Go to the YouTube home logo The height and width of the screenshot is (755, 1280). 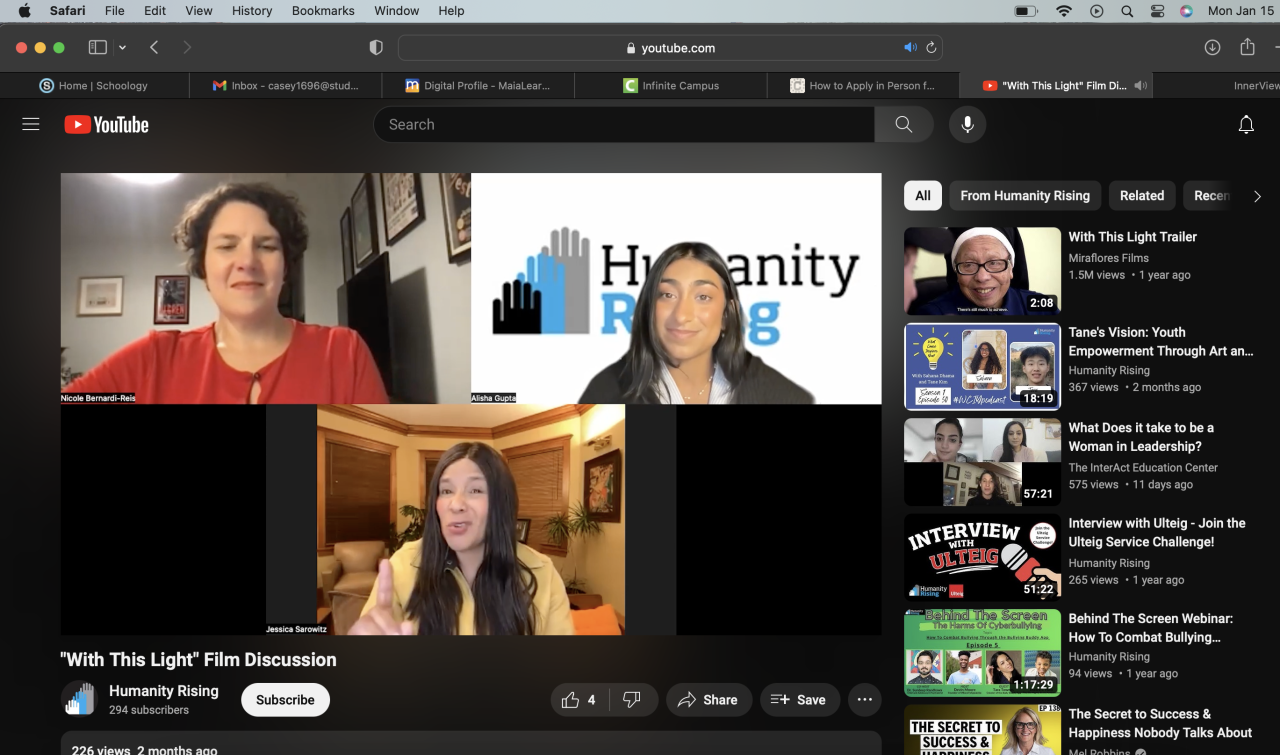[106, 124]
